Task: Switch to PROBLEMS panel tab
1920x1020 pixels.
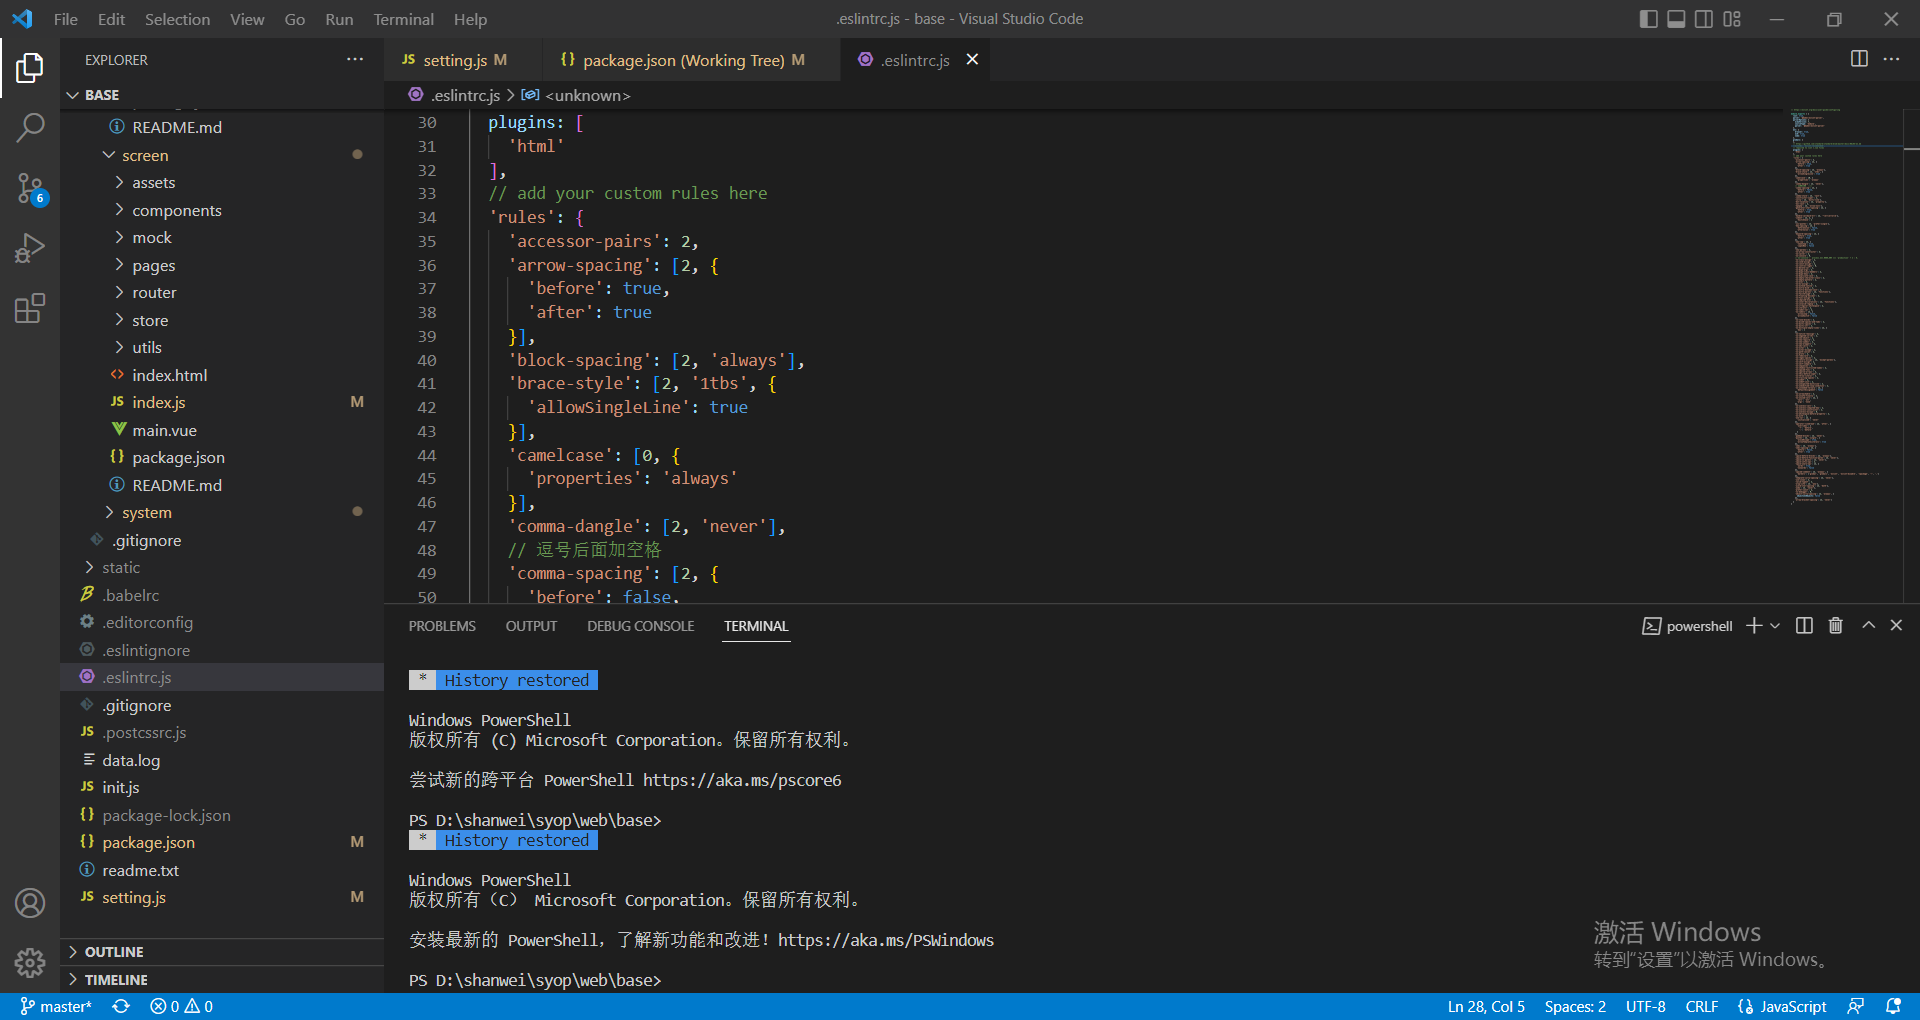Action: [x=442, y=626]
